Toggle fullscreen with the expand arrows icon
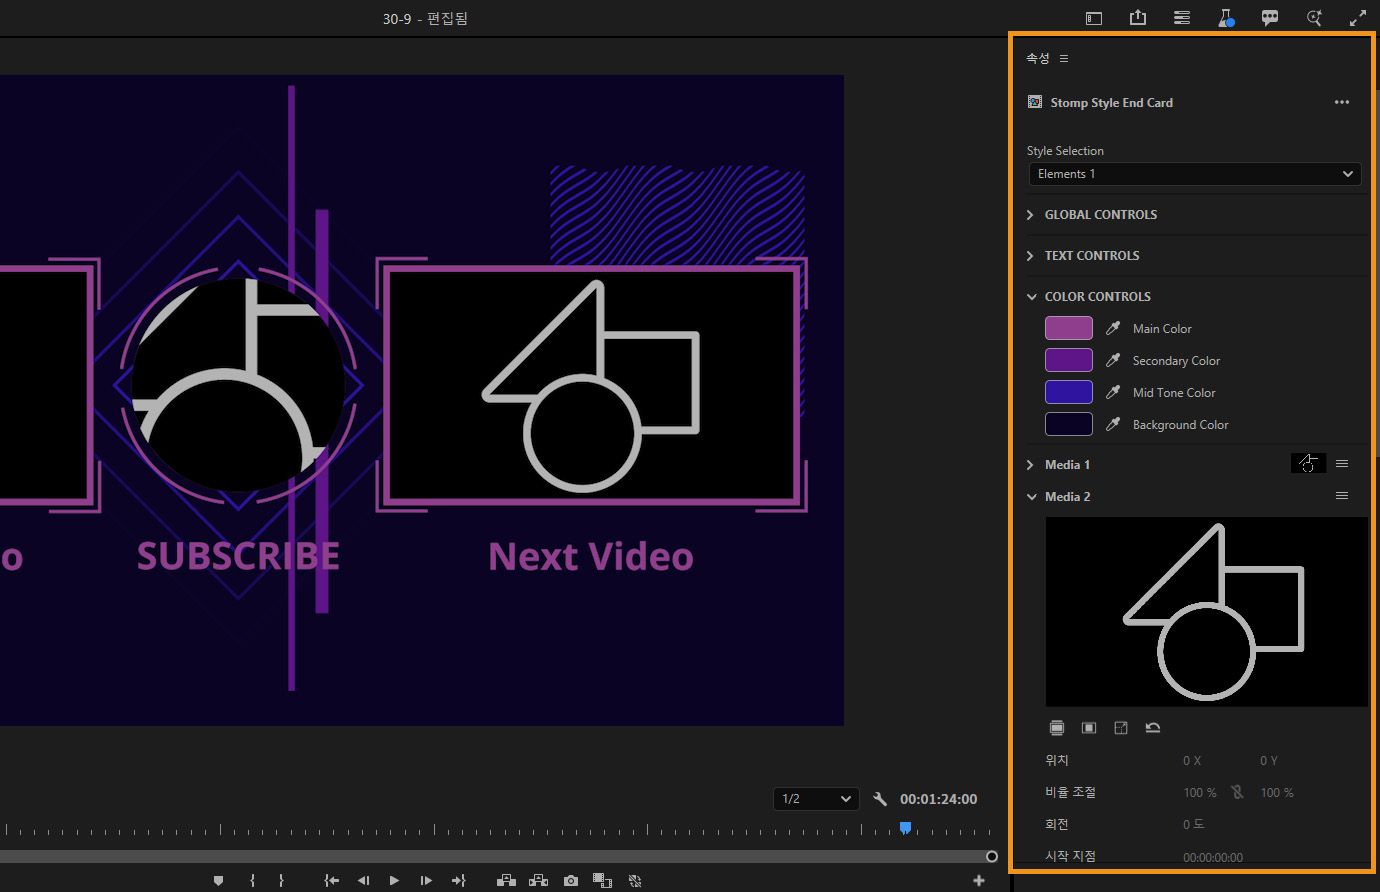 (1357, 18)
